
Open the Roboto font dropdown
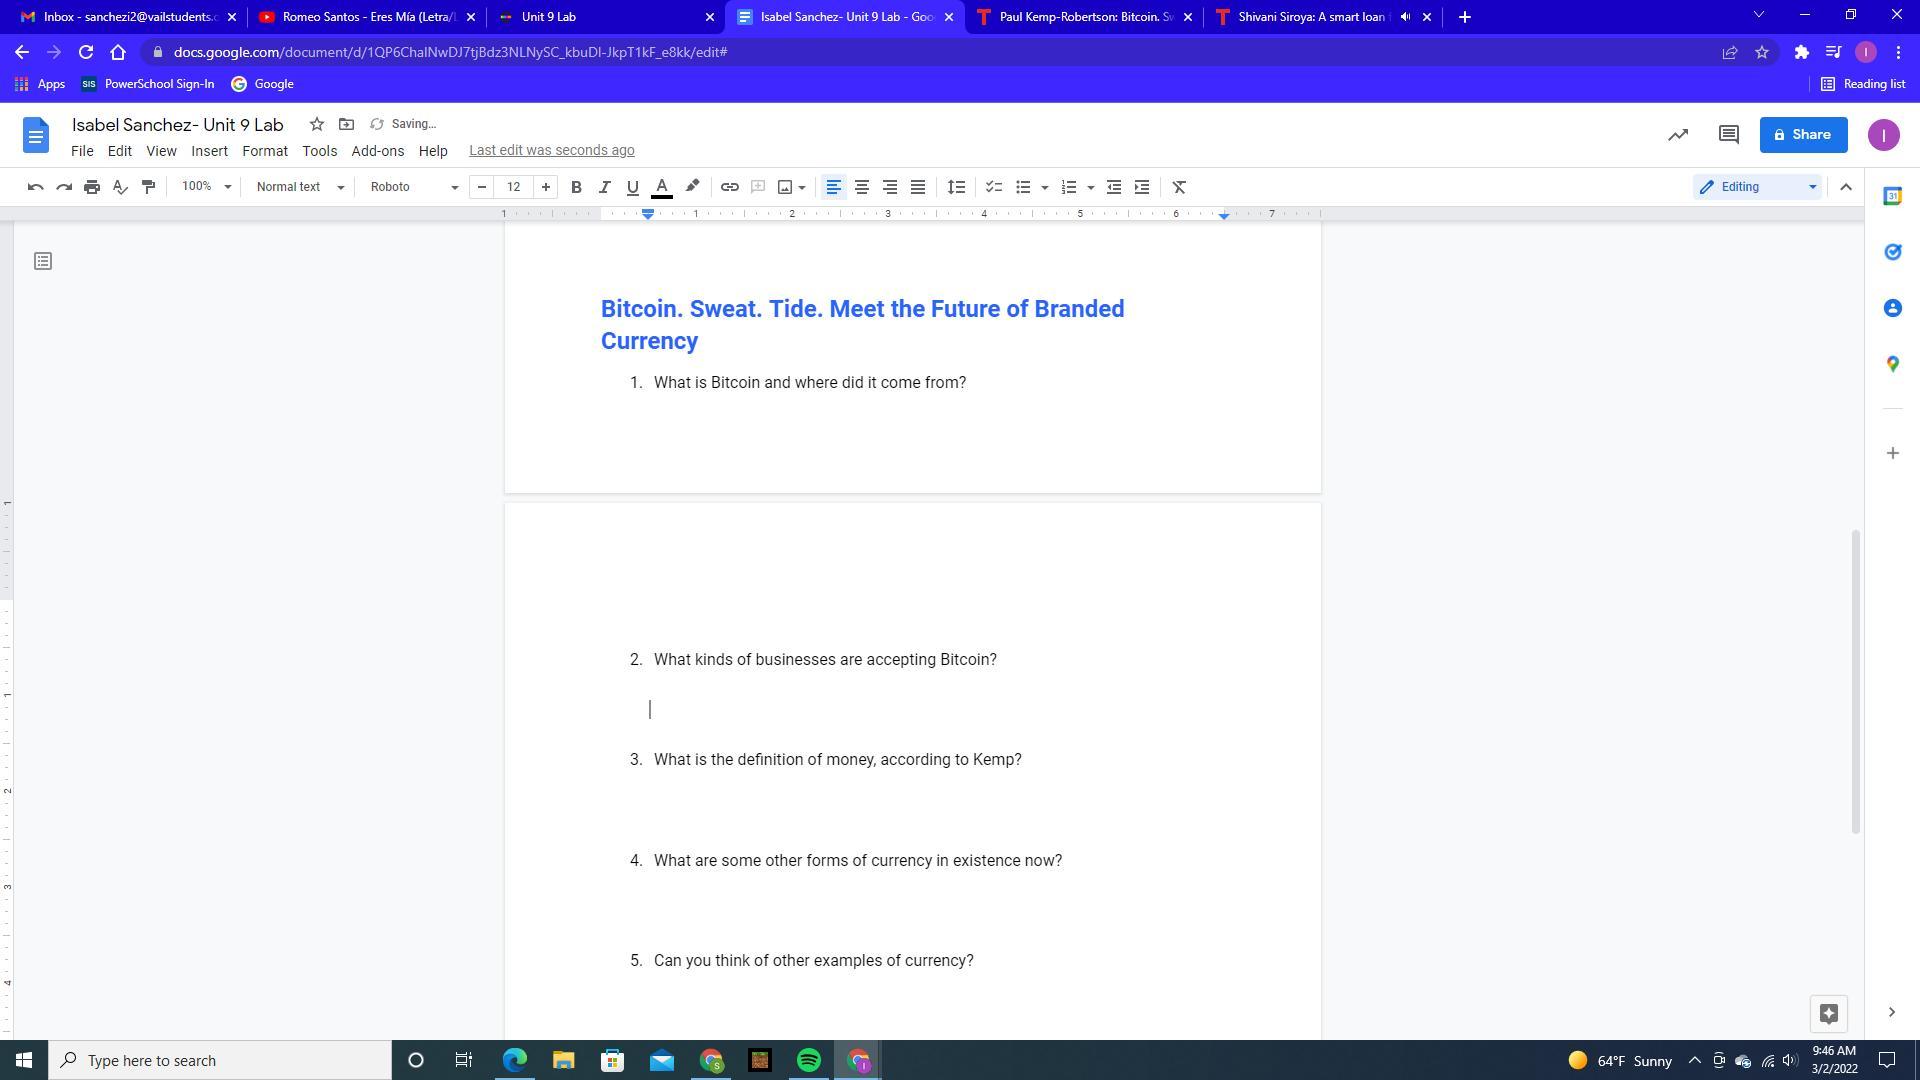413,187
